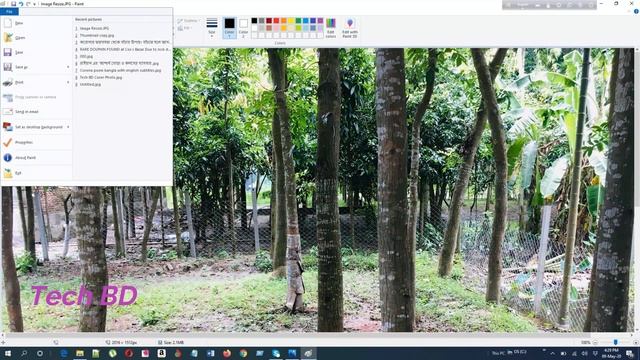Click the taskbar clock and date

click(611, 353)
